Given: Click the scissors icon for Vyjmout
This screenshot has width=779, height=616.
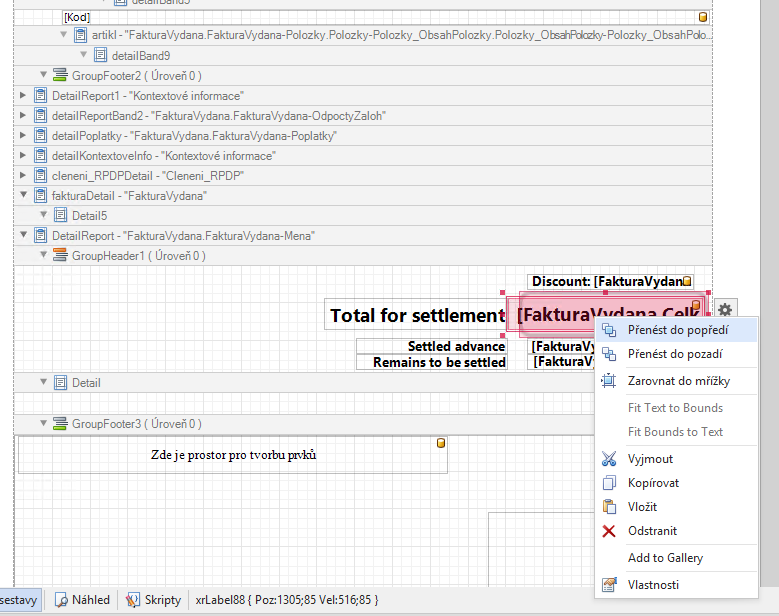Looking at the screenshot, I should (x=609, y=459).
